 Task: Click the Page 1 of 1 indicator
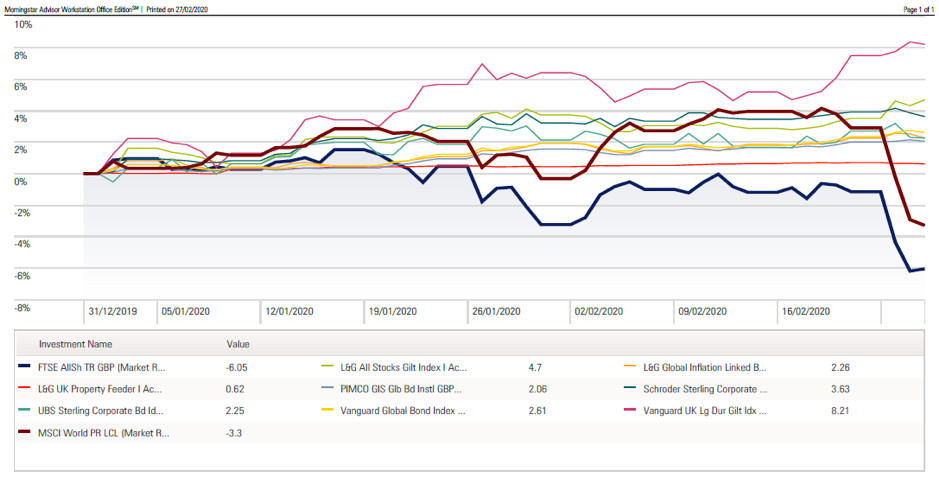coord(919,10)
